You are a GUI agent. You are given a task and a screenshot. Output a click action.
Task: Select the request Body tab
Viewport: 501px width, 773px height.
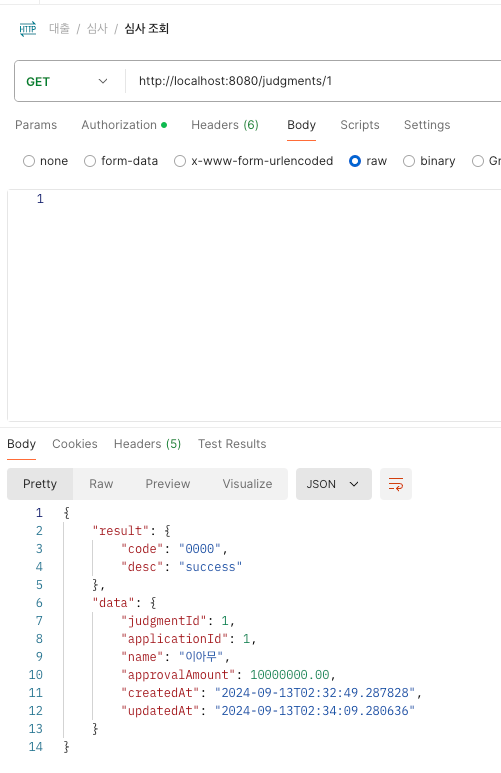click(x=301, y=125)
